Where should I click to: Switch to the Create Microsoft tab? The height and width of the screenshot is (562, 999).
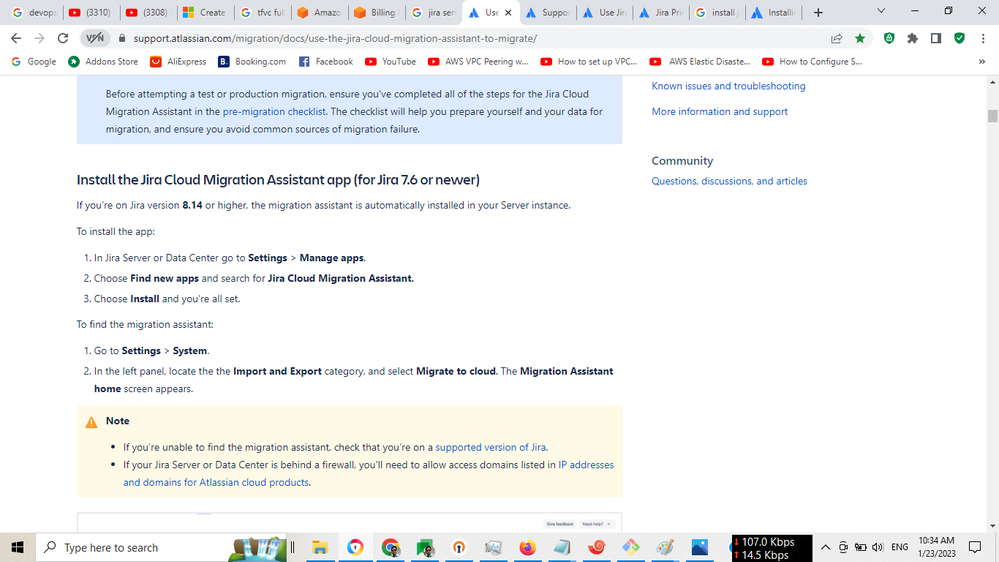[204, 12]
